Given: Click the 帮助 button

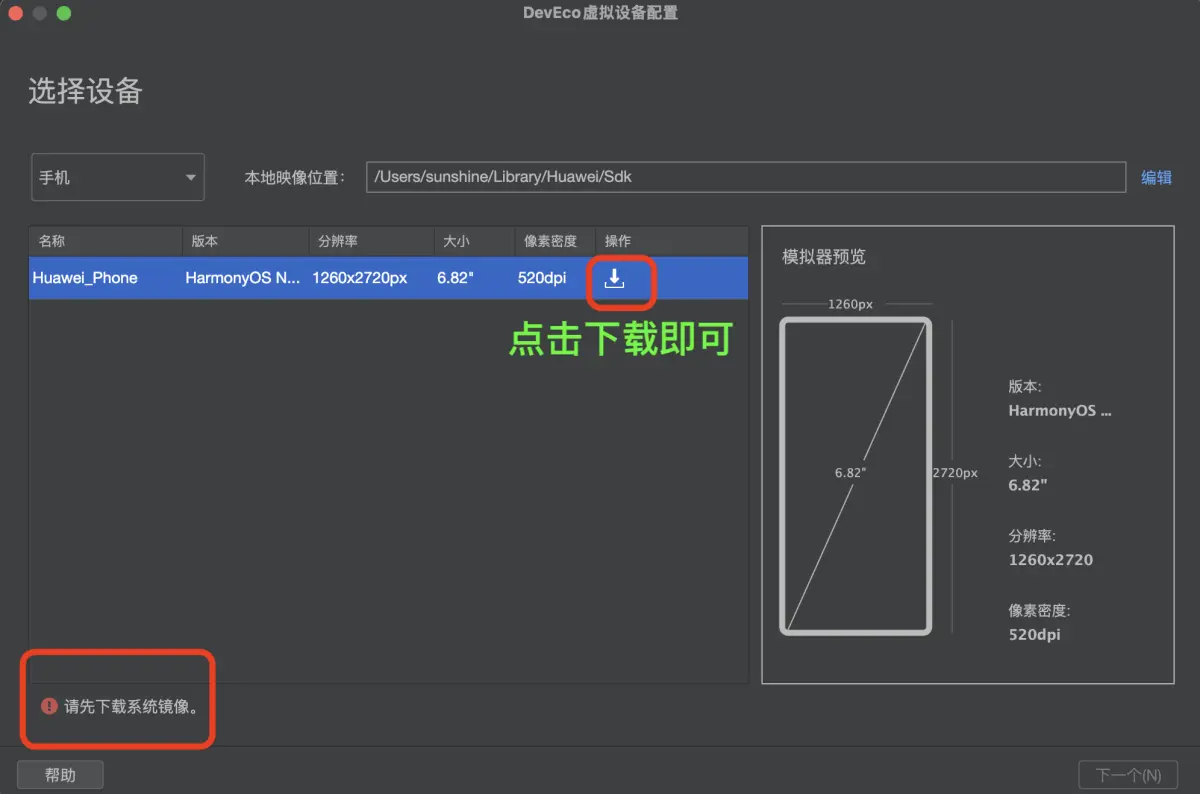Looking at the screenshot, I should 60,774.
